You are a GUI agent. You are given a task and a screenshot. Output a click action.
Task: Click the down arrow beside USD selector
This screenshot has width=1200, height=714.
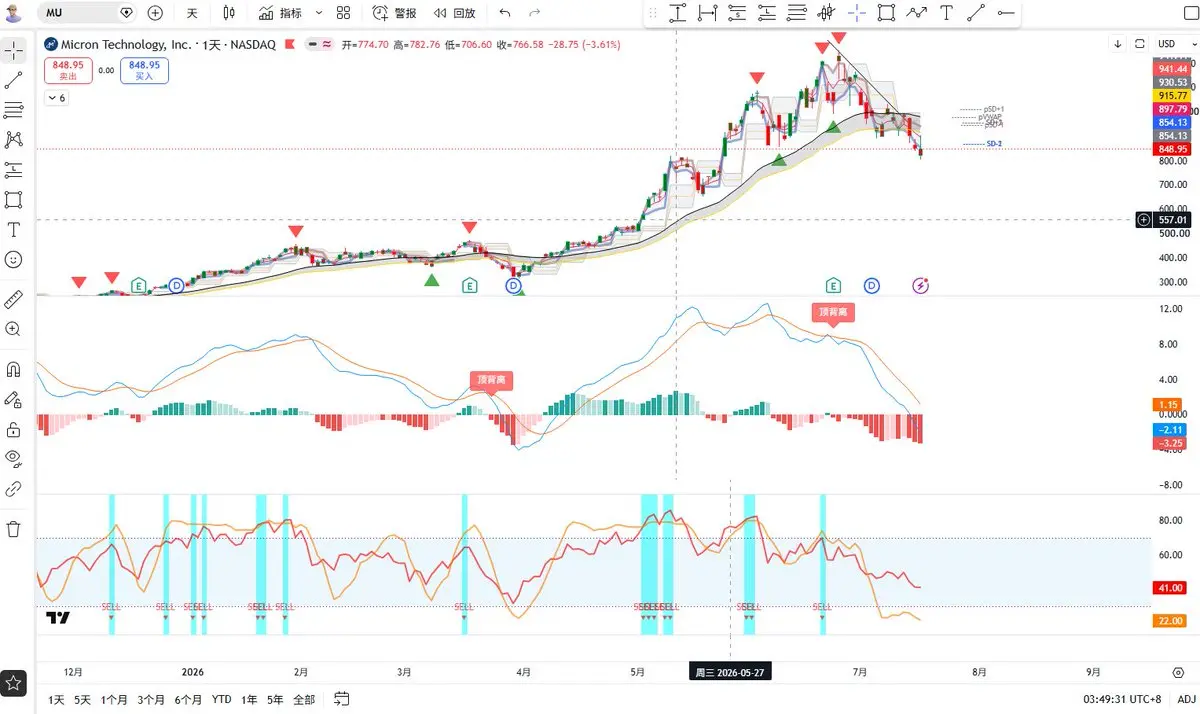tap(1118, 44)
